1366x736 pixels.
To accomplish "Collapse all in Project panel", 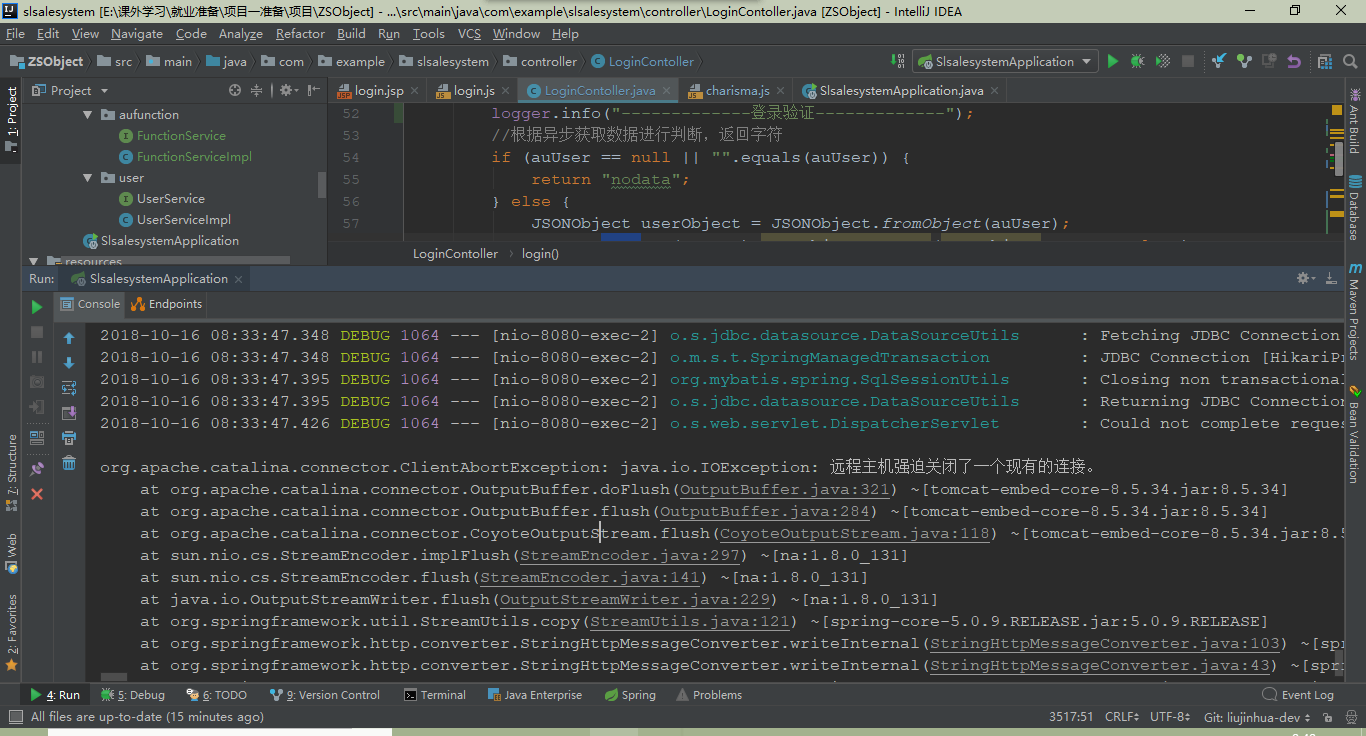I will tap(257, 90).
